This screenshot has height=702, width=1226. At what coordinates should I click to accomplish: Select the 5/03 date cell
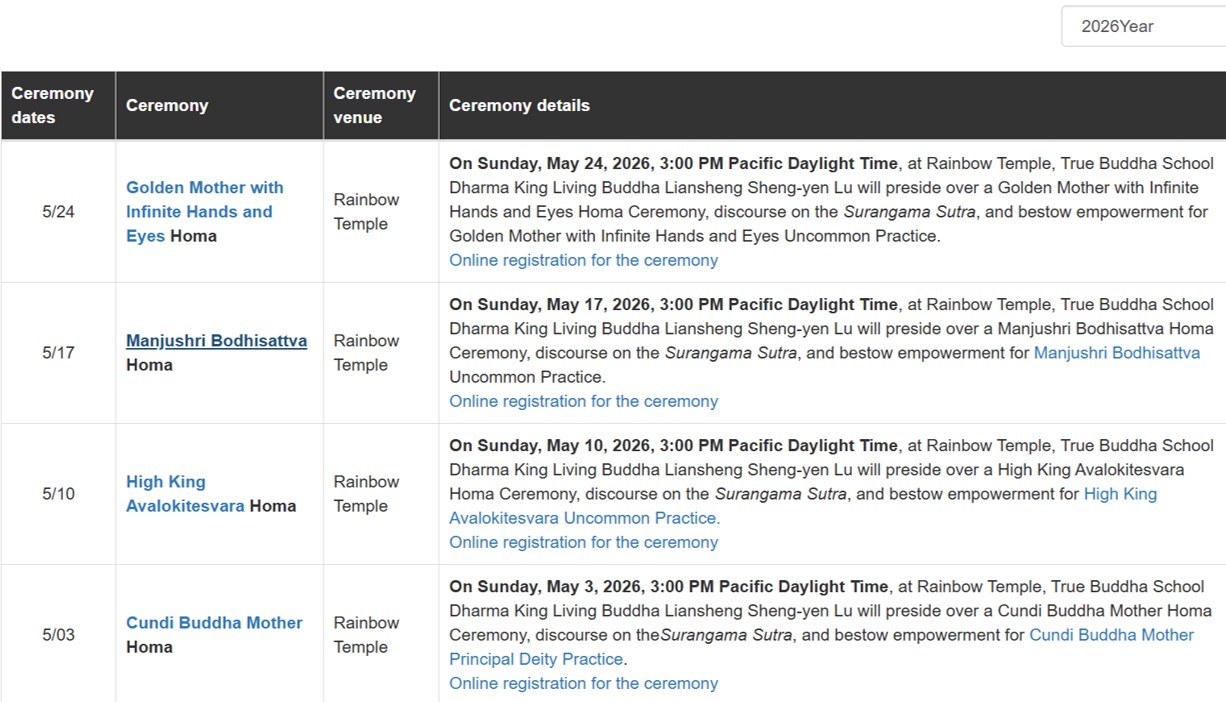[x=58, y=635]
